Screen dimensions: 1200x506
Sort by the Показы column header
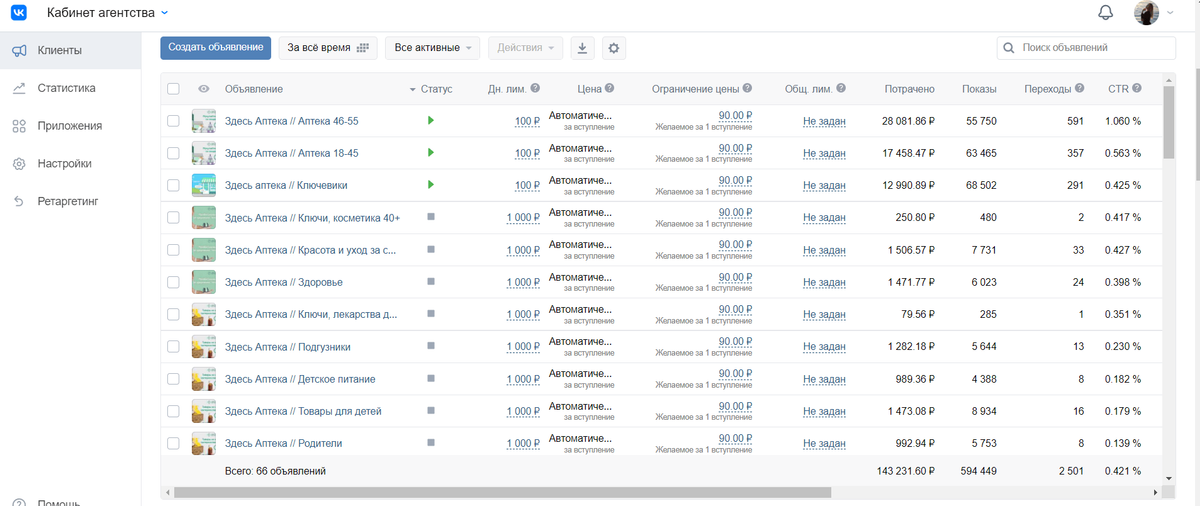pyautogui.click(x=979, y=89)
